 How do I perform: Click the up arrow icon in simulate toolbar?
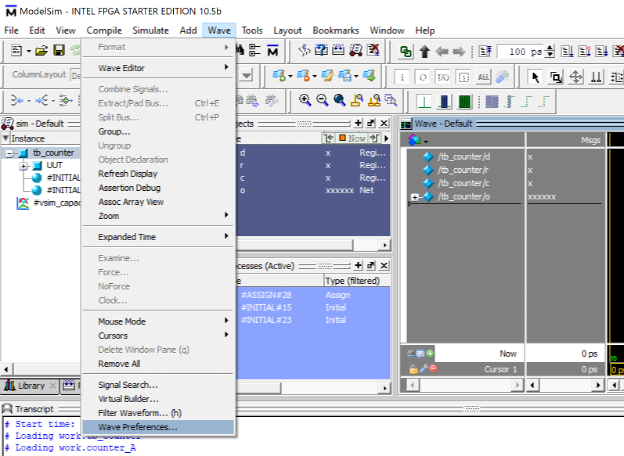[x=424, y=51]
